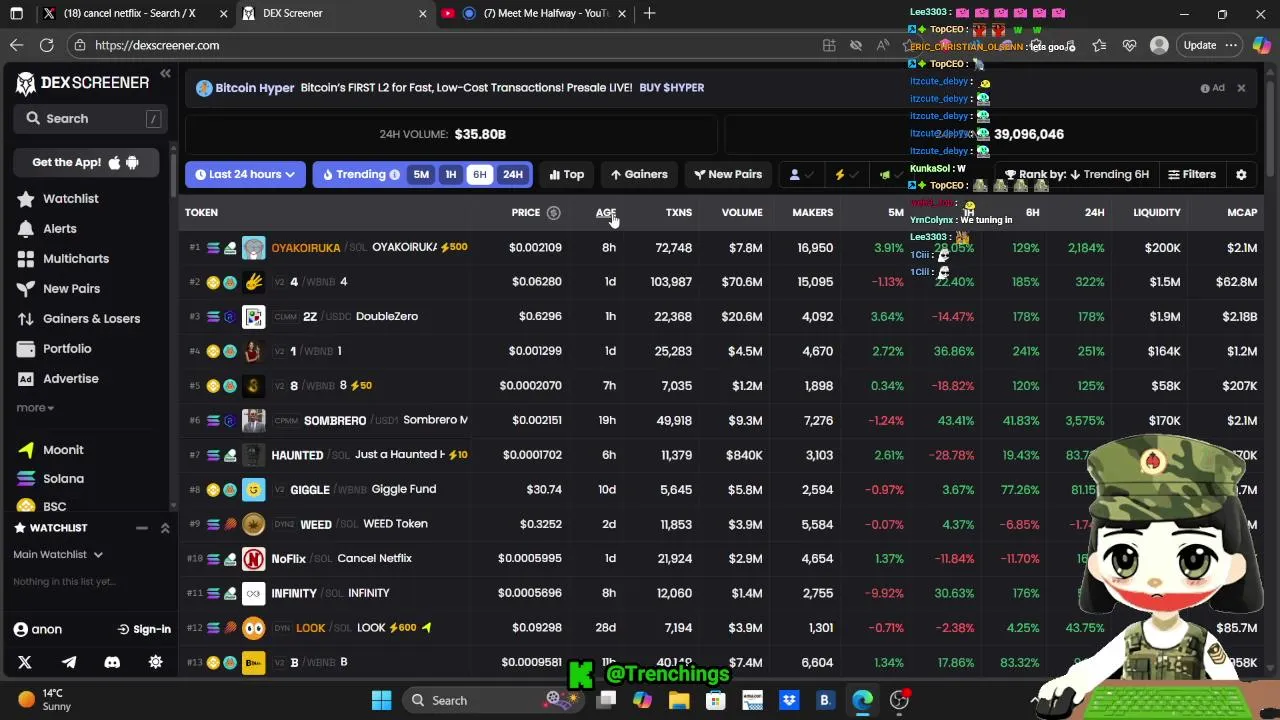This screenshot has width=1280, height=720.
Task: Open the SOMBRERO token row
Action: tap(720, 420)
